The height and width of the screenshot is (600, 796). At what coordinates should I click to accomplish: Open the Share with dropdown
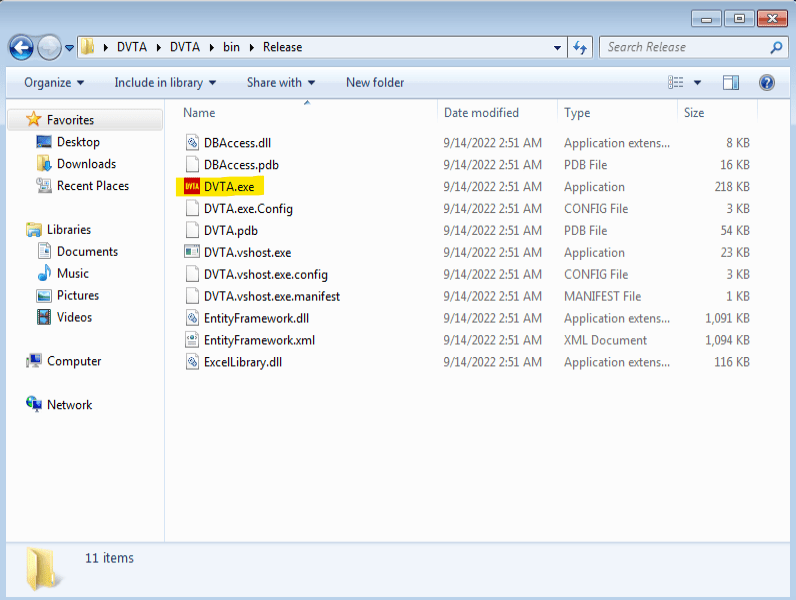point(281,83)
